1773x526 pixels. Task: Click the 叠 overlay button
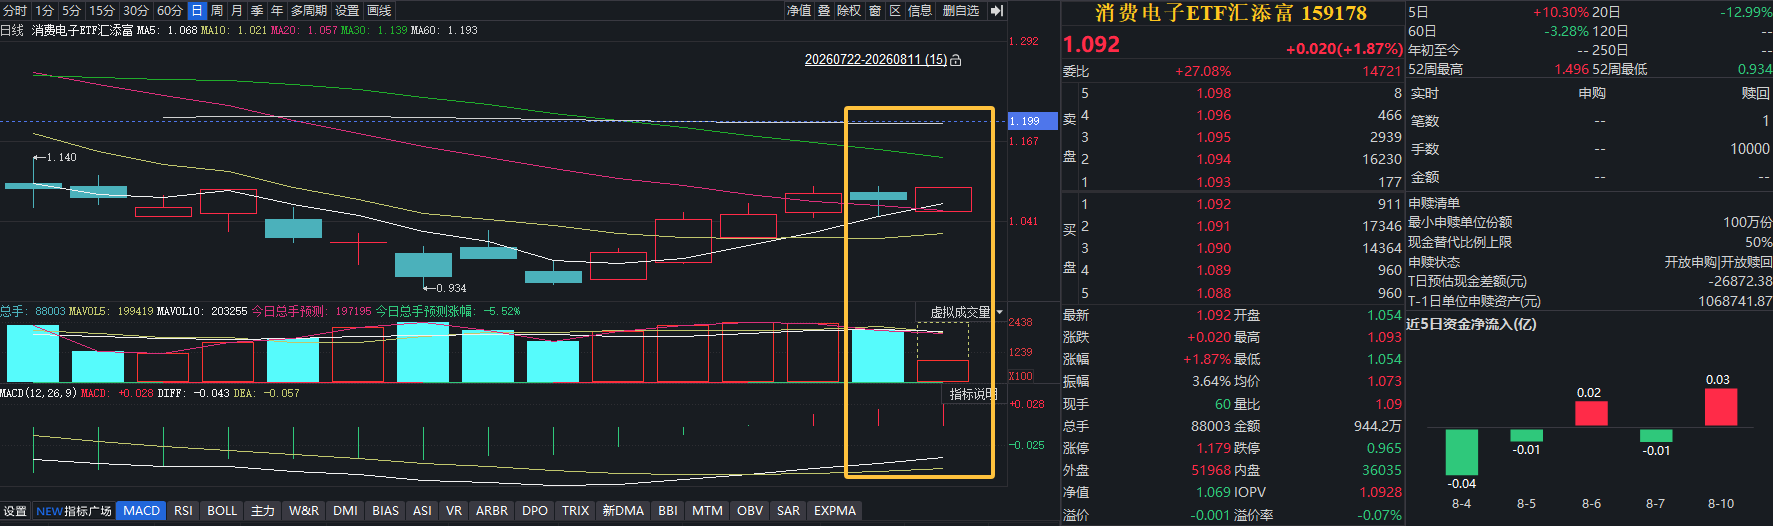pos(824,10)
